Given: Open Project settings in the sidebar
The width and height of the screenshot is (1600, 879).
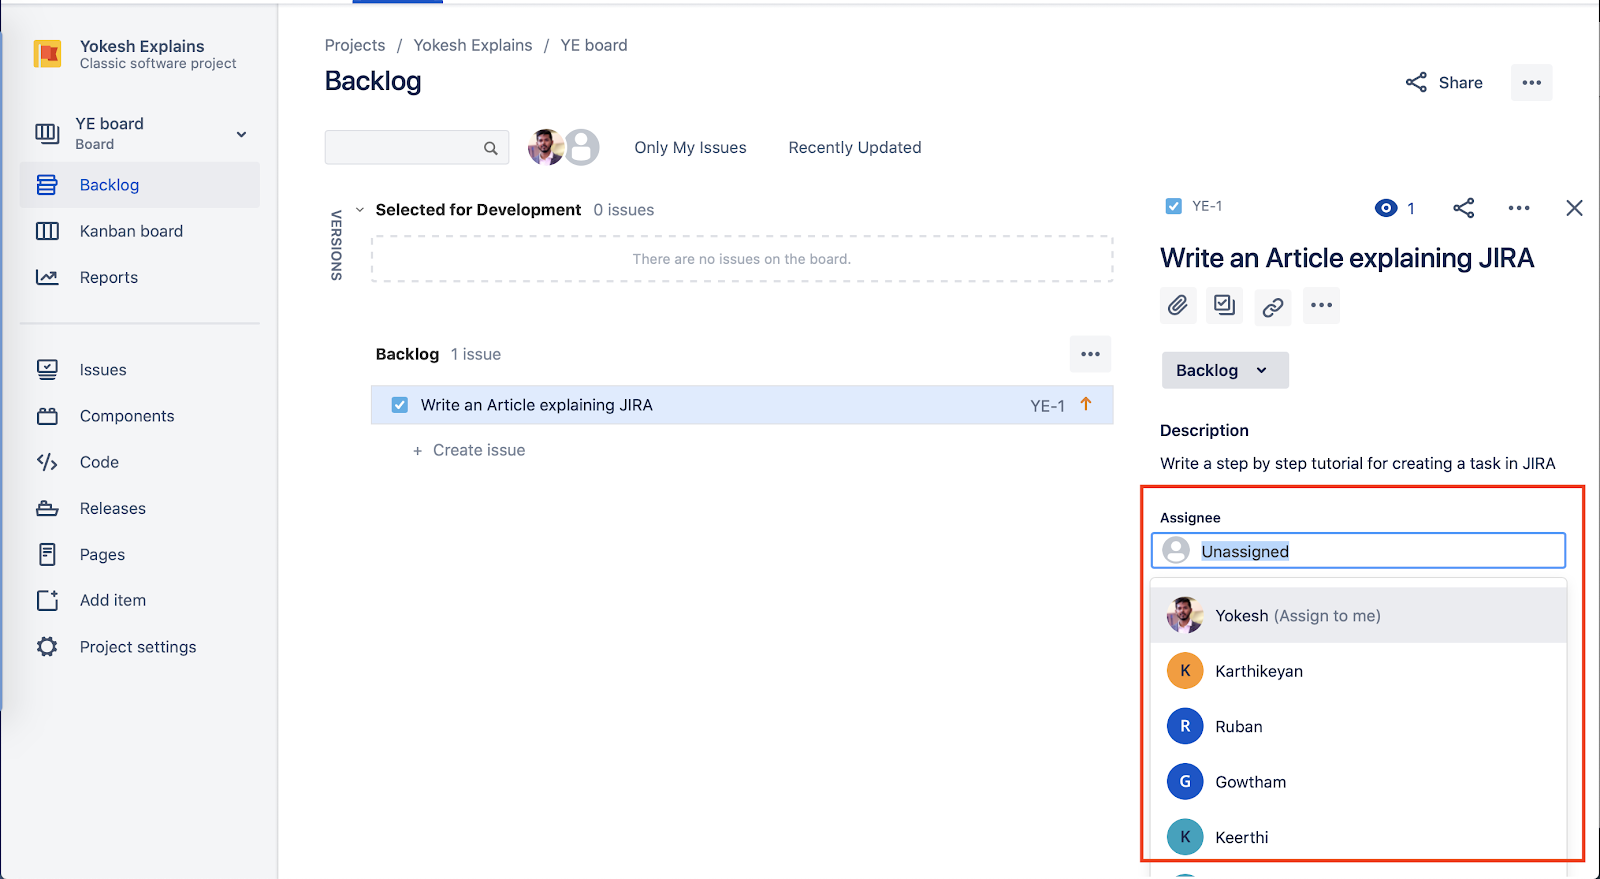Looking at the screenshot, I should (140, 647).
